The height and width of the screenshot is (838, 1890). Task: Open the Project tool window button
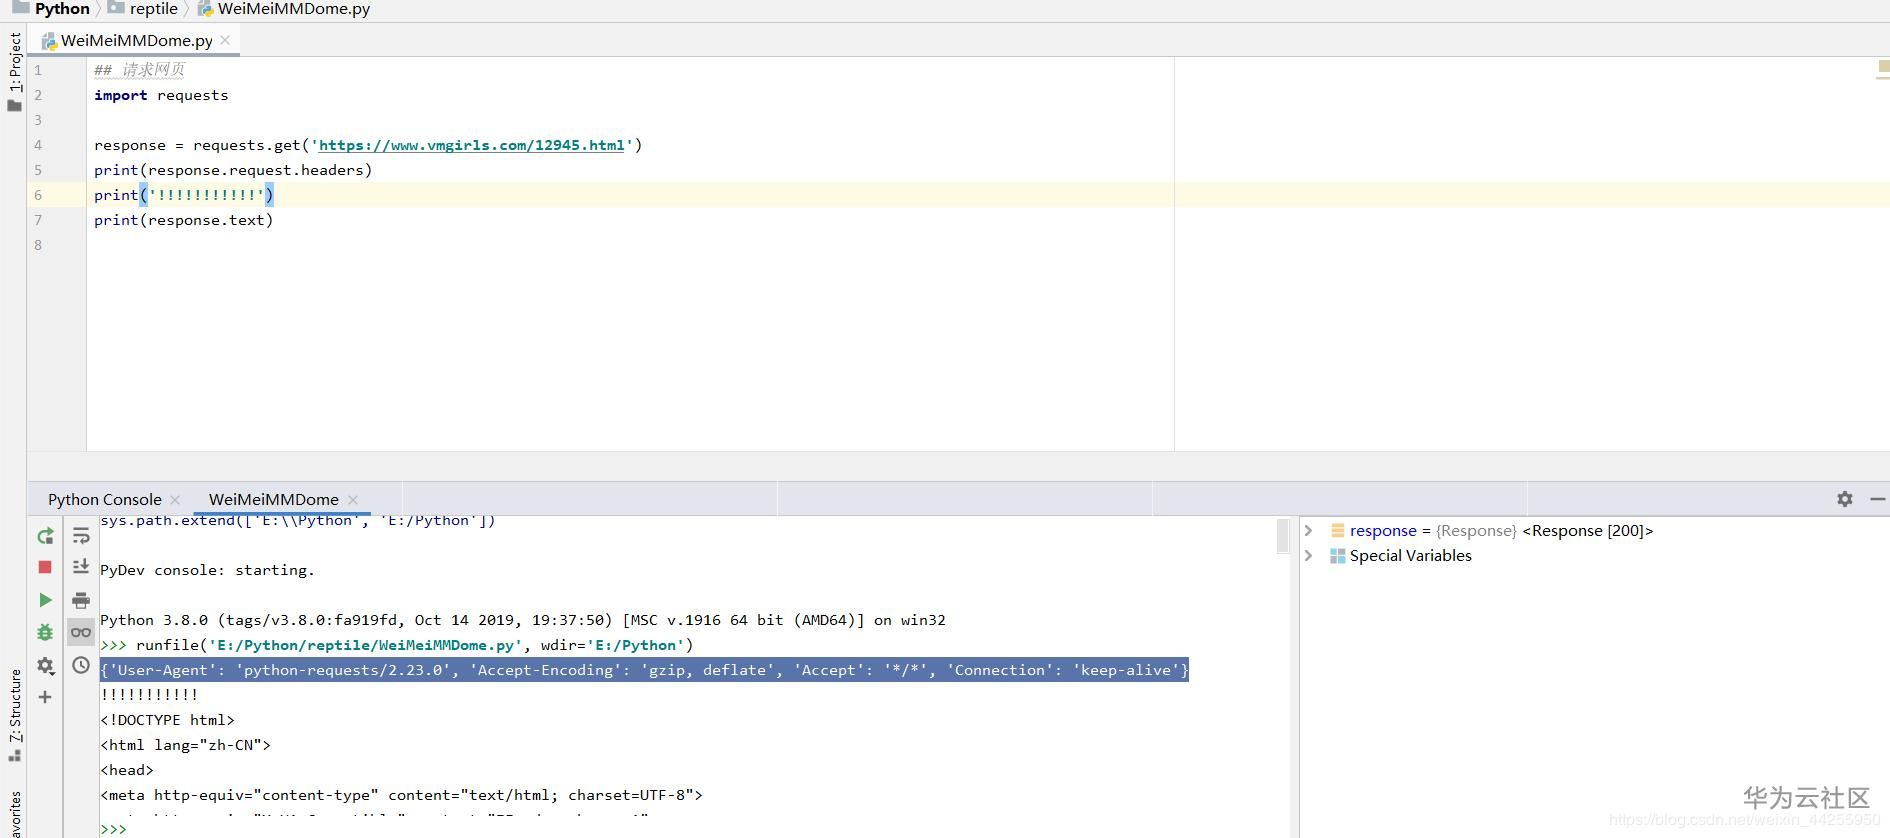click(x=14, y=70)
